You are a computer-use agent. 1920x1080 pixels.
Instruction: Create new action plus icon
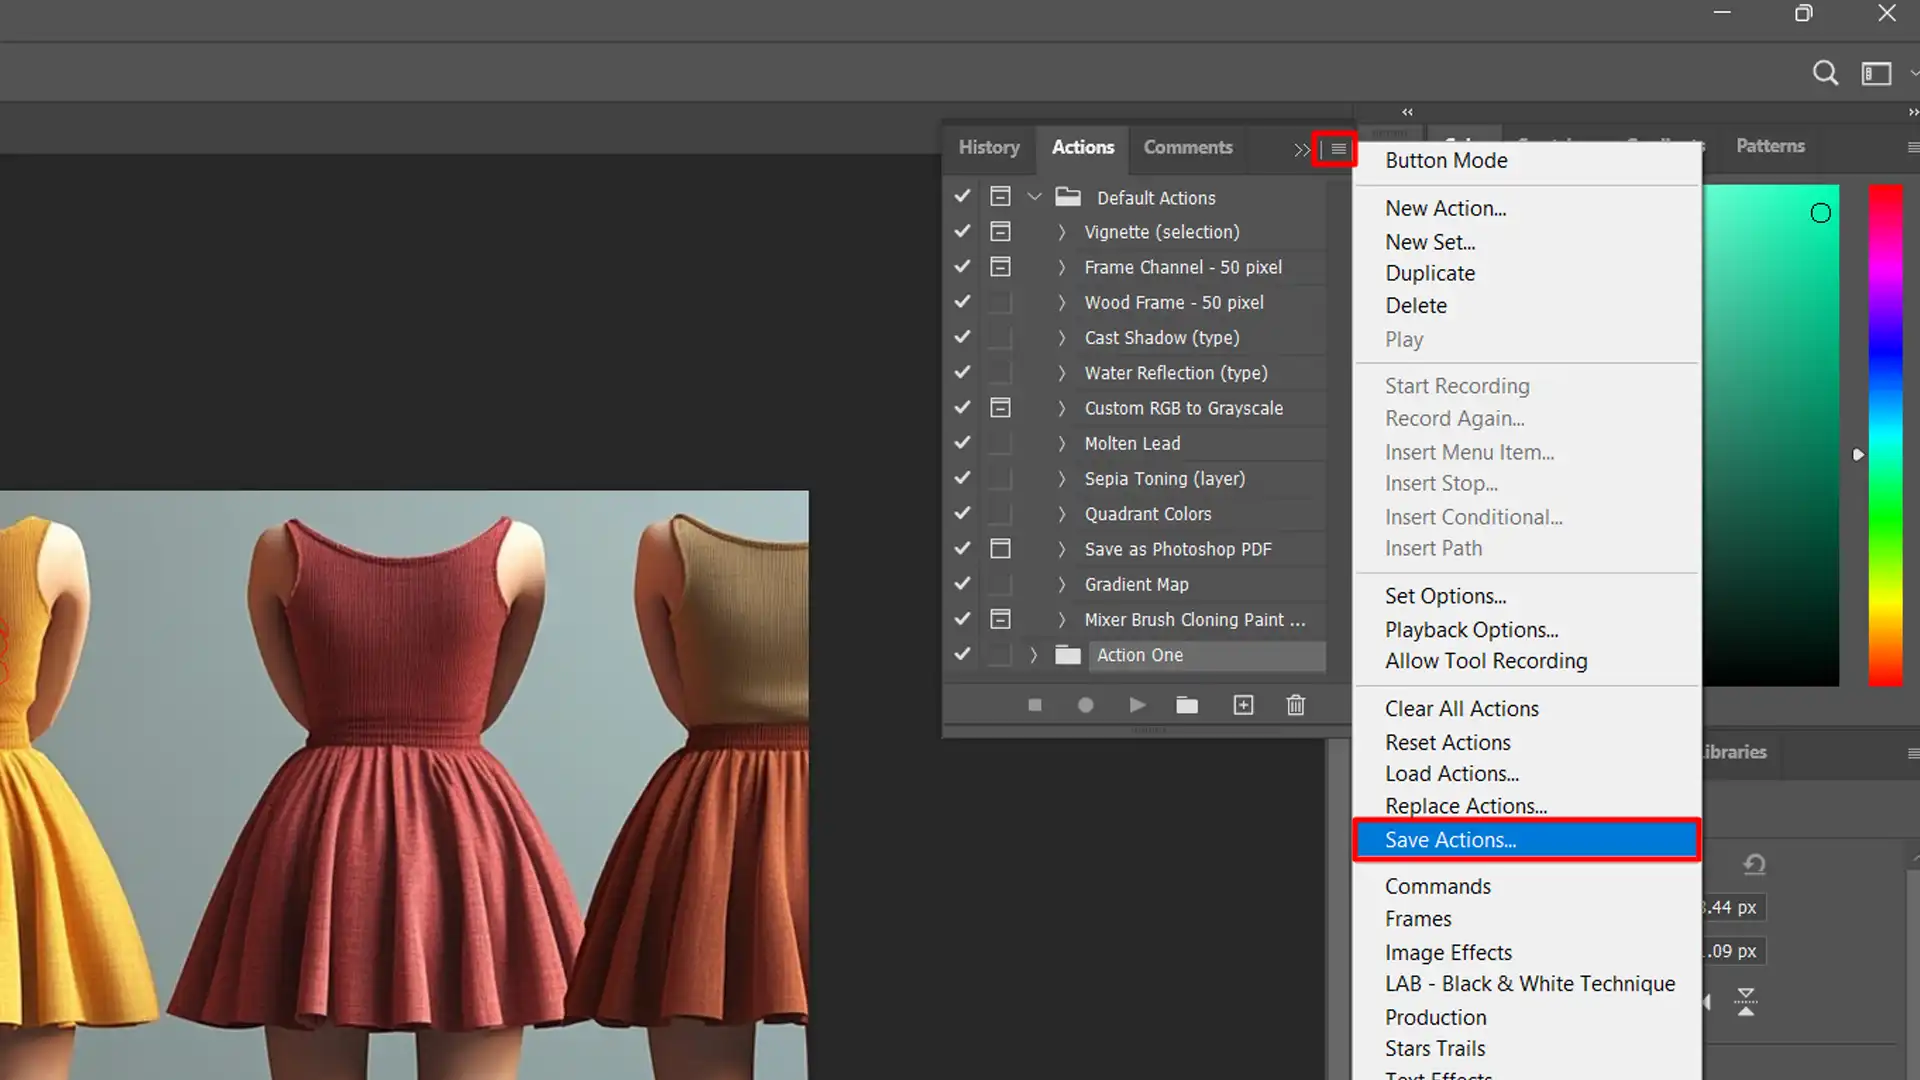1243,706
